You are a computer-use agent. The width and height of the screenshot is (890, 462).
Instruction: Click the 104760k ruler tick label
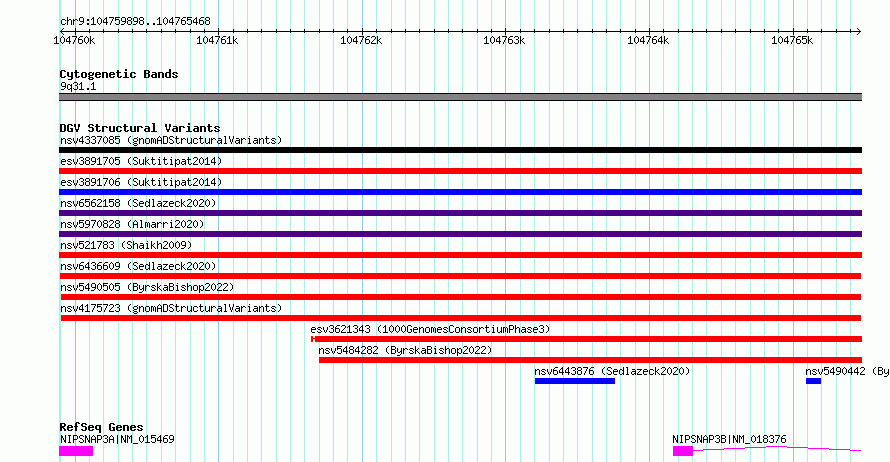point(74,40)
